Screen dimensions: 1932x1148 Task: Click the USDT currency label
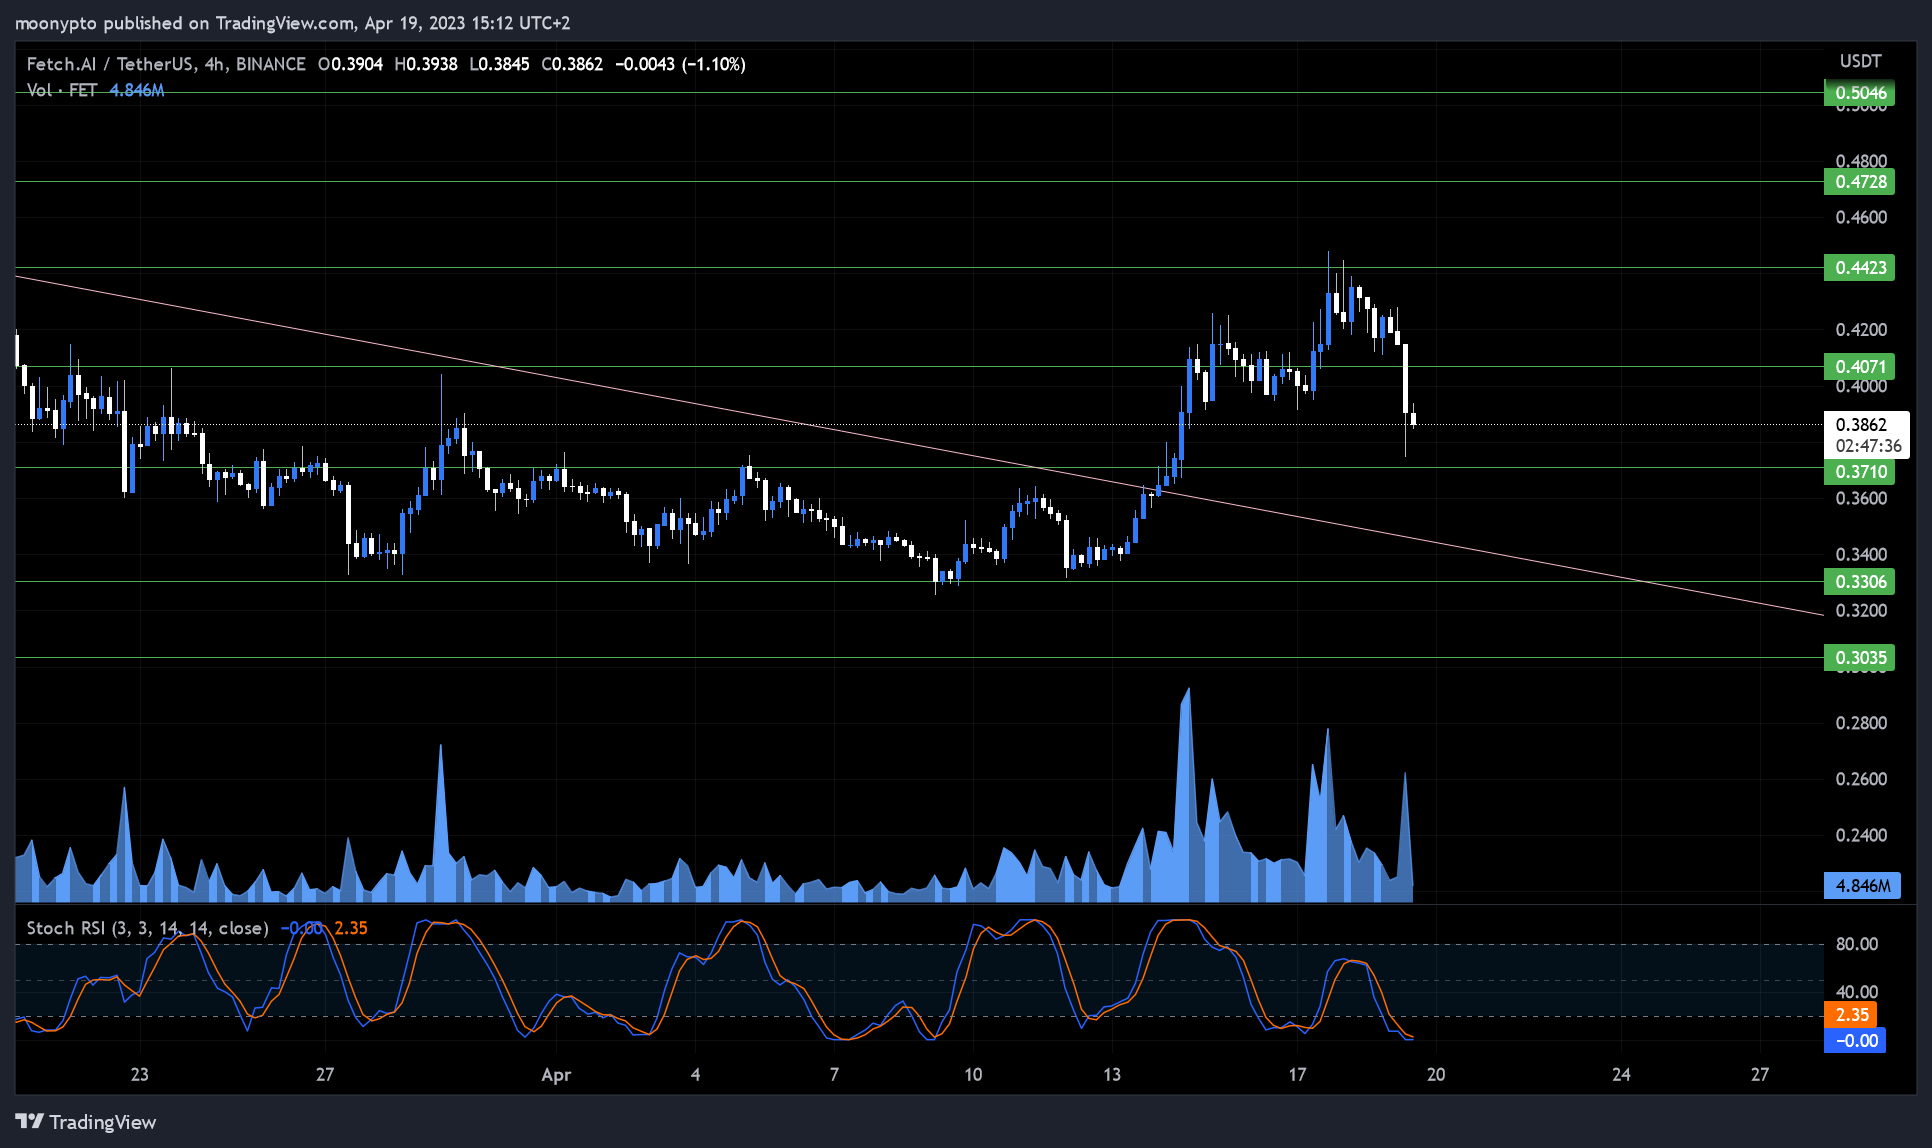(x=1860, y=61)
